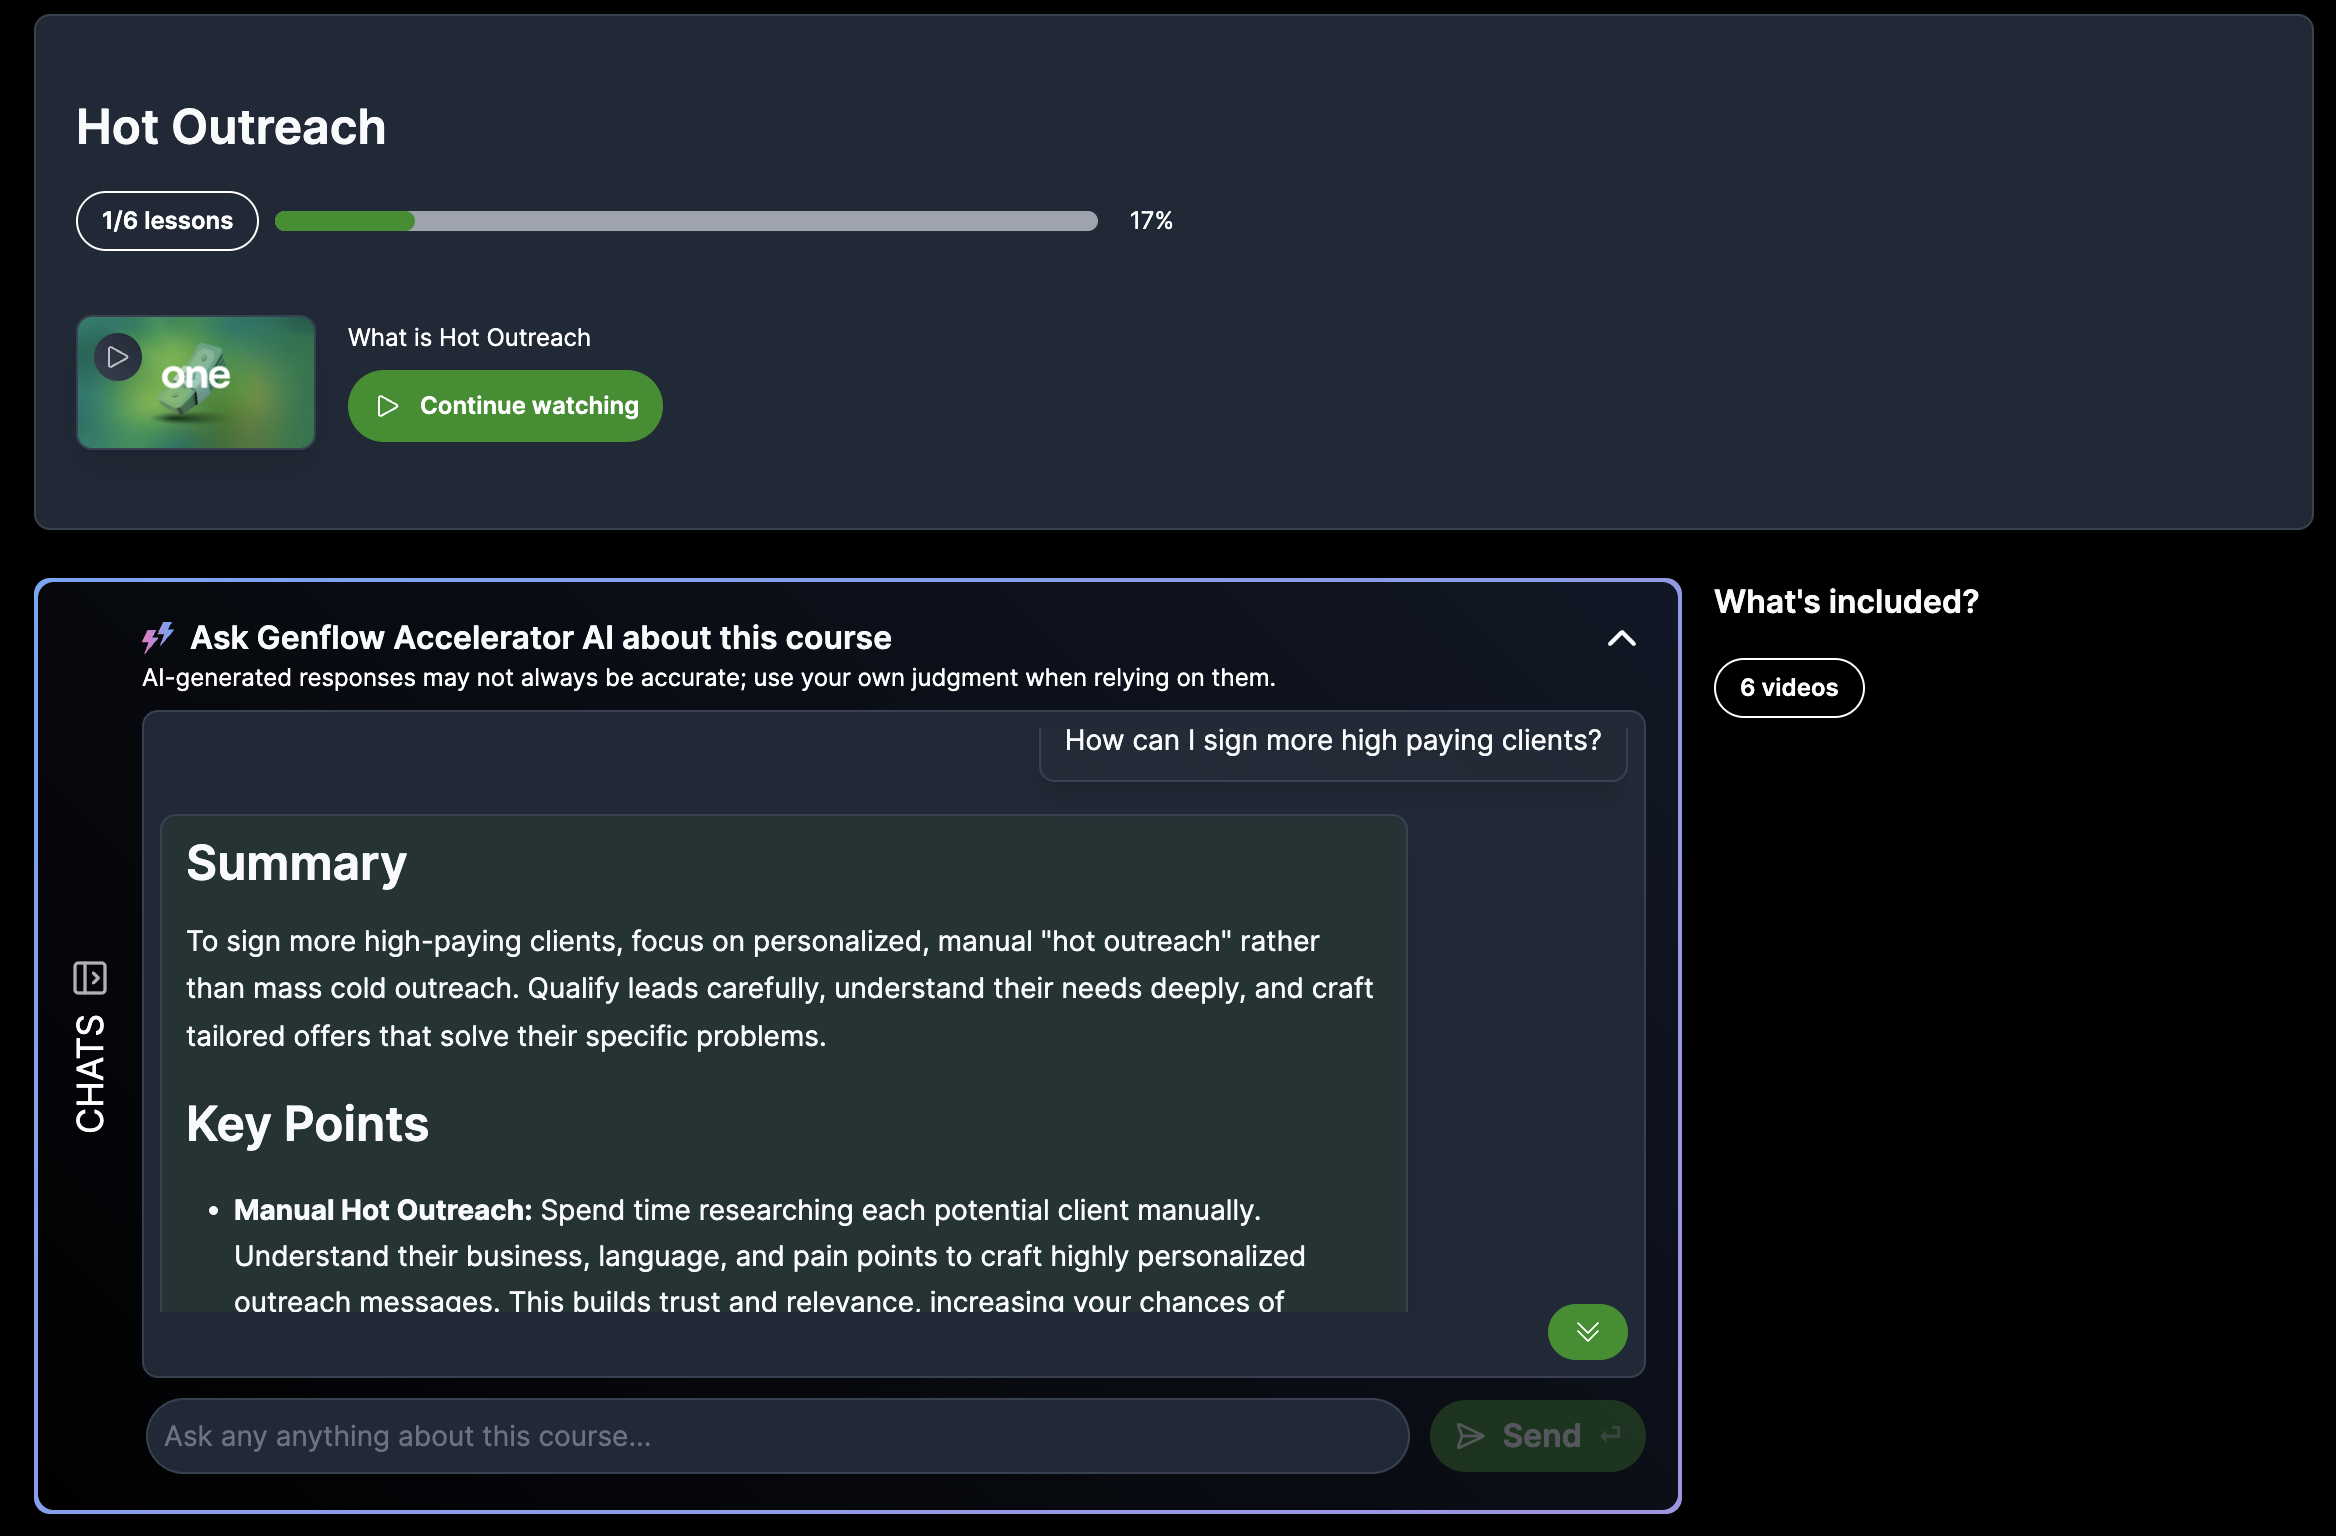This screenshot has width=2336, height=1536.
Task: Click the user question message bubble
Action: click(1332, 741)
